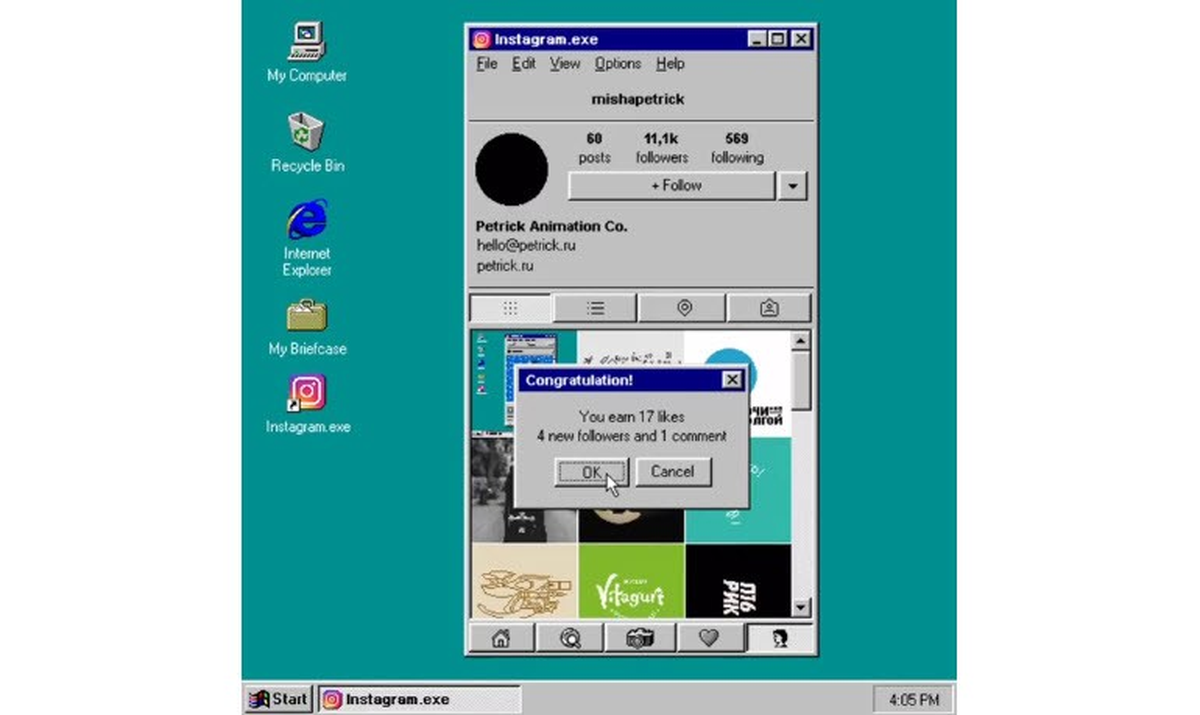Viewport: 1200px width, 715px height.
Task: Open the beige line-drawing post thumbnail
Action: 524,580
